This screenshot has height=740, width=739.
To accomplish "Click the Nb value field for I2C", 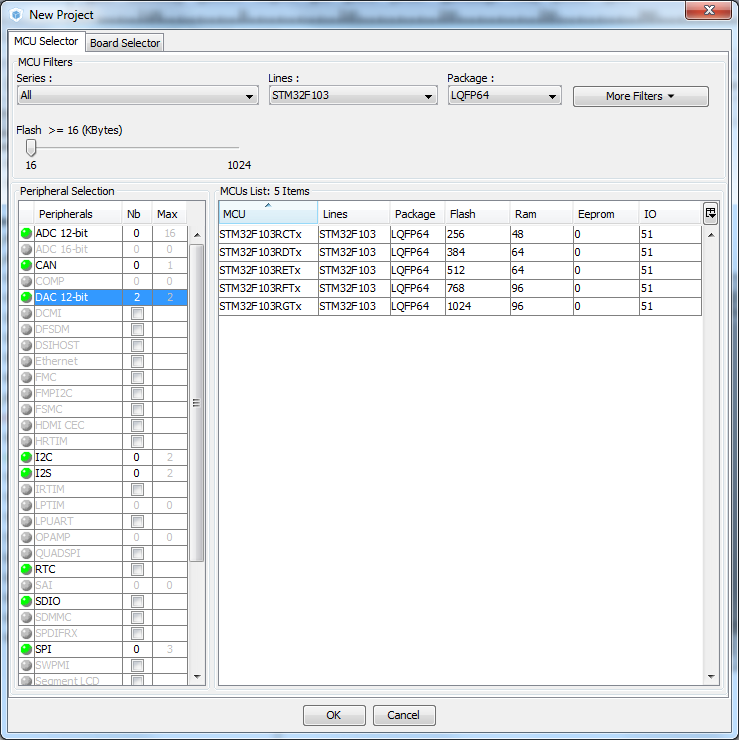I will point(137,457).
